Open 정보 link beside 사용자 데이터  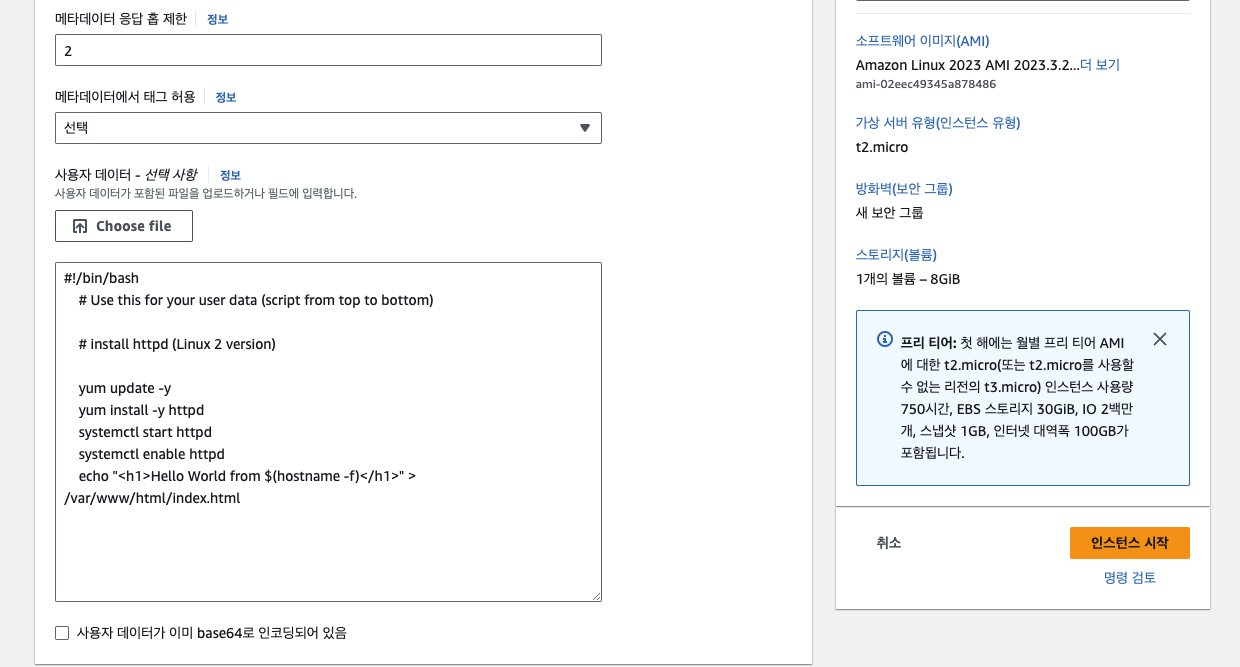[230, 175]
